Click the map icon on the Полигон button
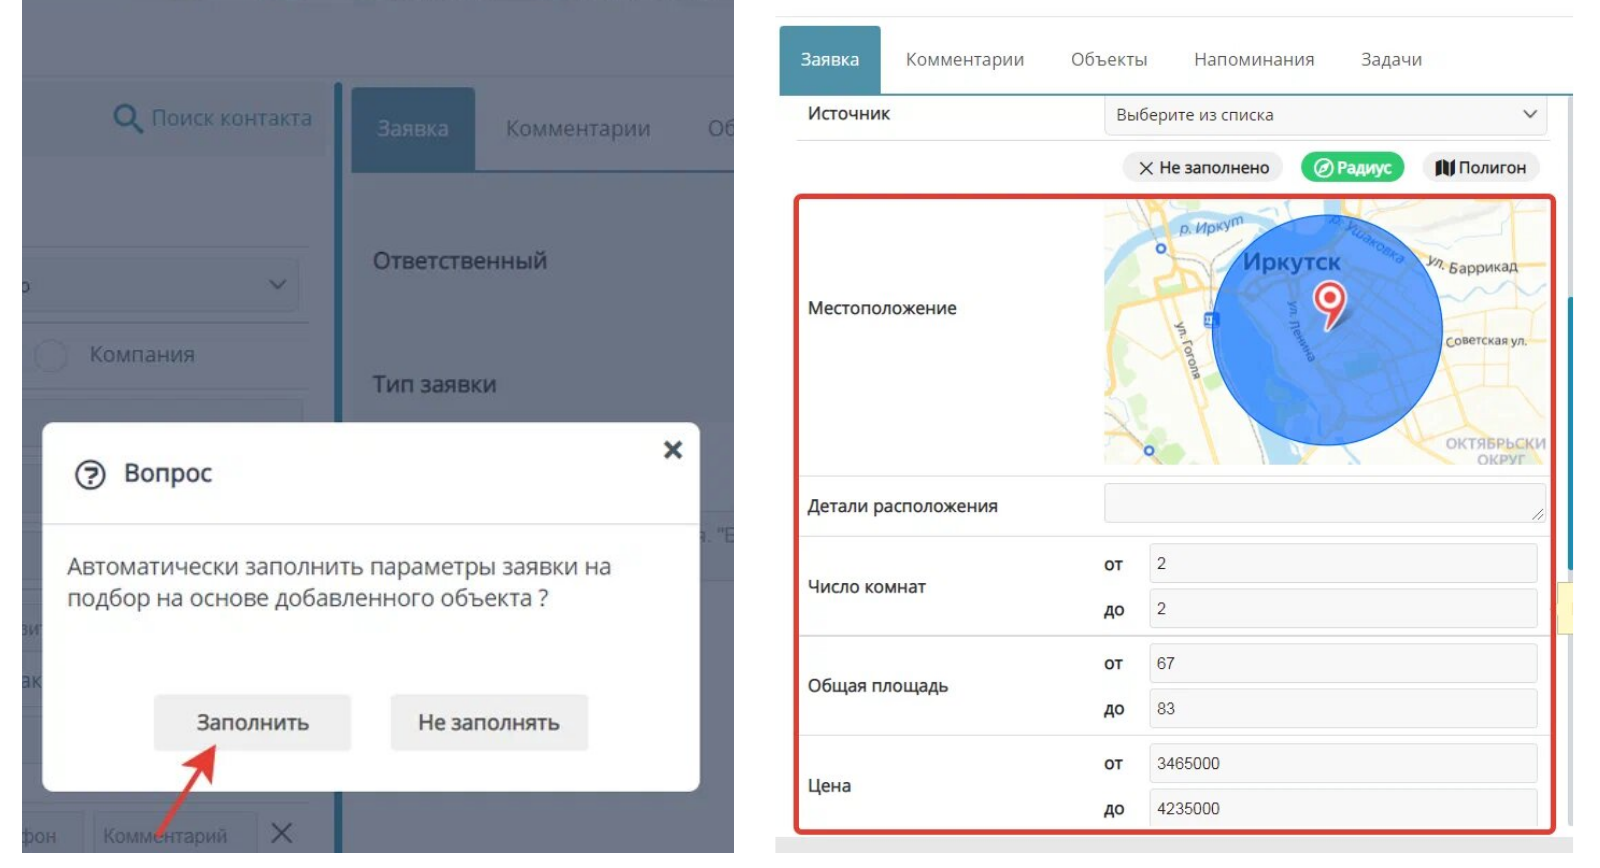 coord(1444,168)
